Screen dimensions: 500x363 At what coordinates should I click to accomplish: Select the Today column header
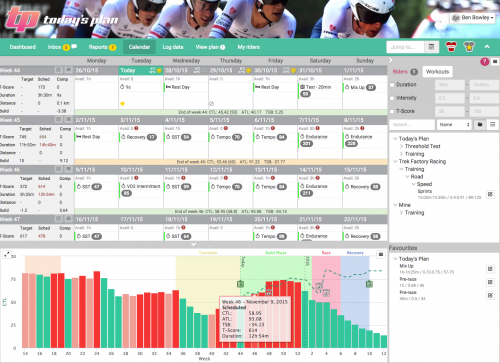[141, 70]
